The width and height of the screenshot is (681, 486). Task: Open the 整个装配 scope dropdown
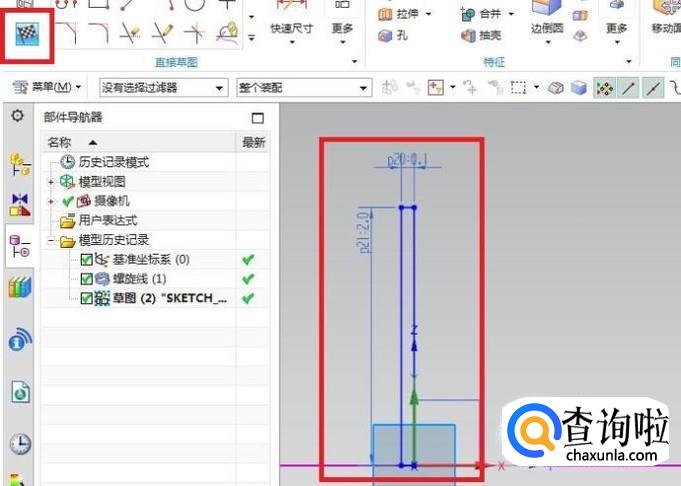point(303,88)
